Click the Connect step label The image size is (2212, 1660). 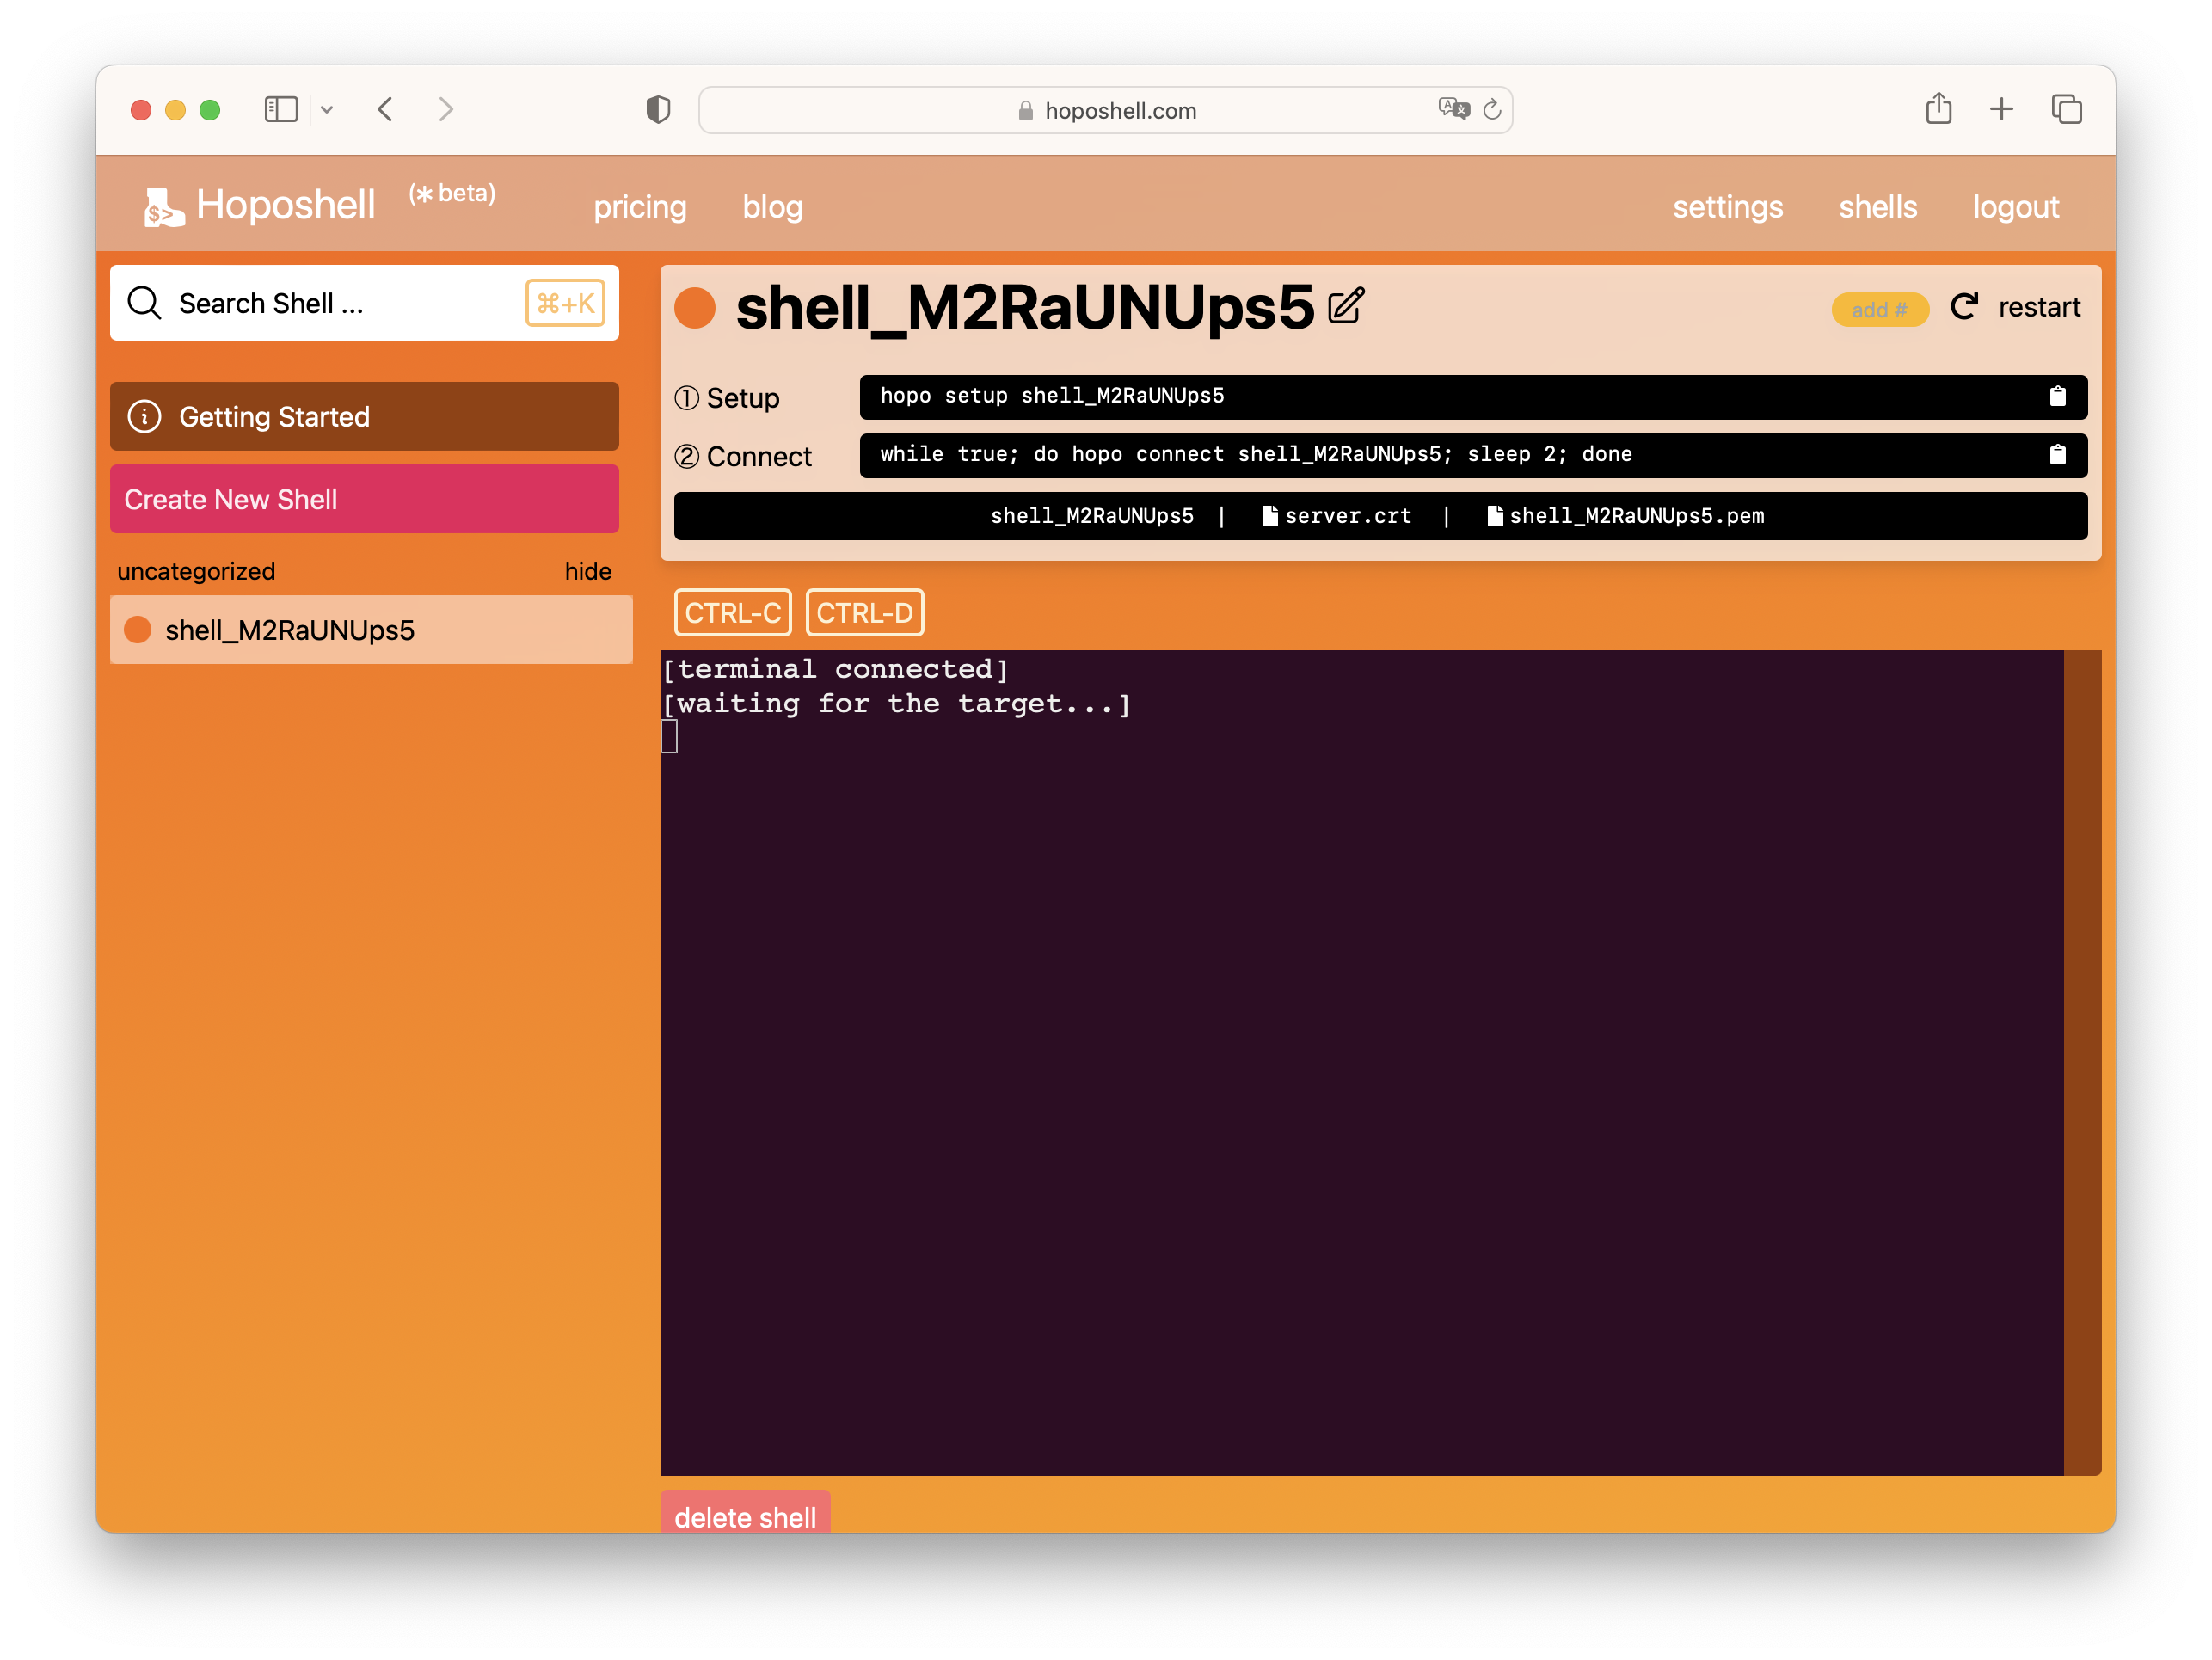click(x=743, y=456)
